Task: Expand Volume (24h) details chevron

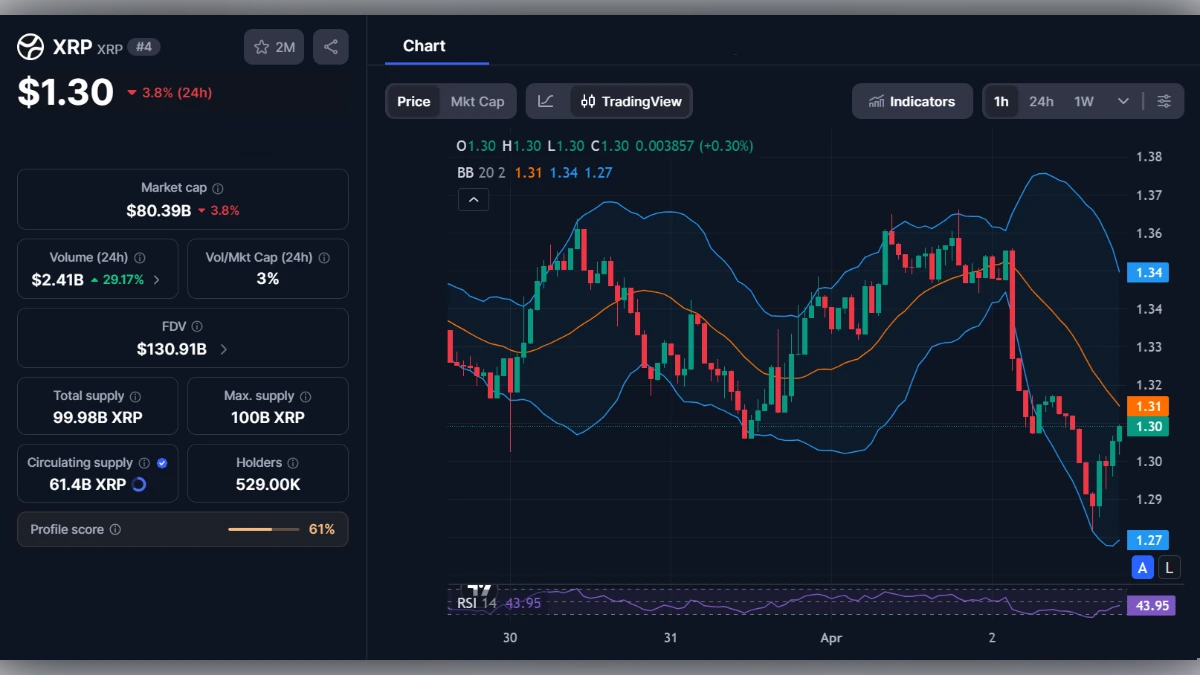Action: (156, 280)
